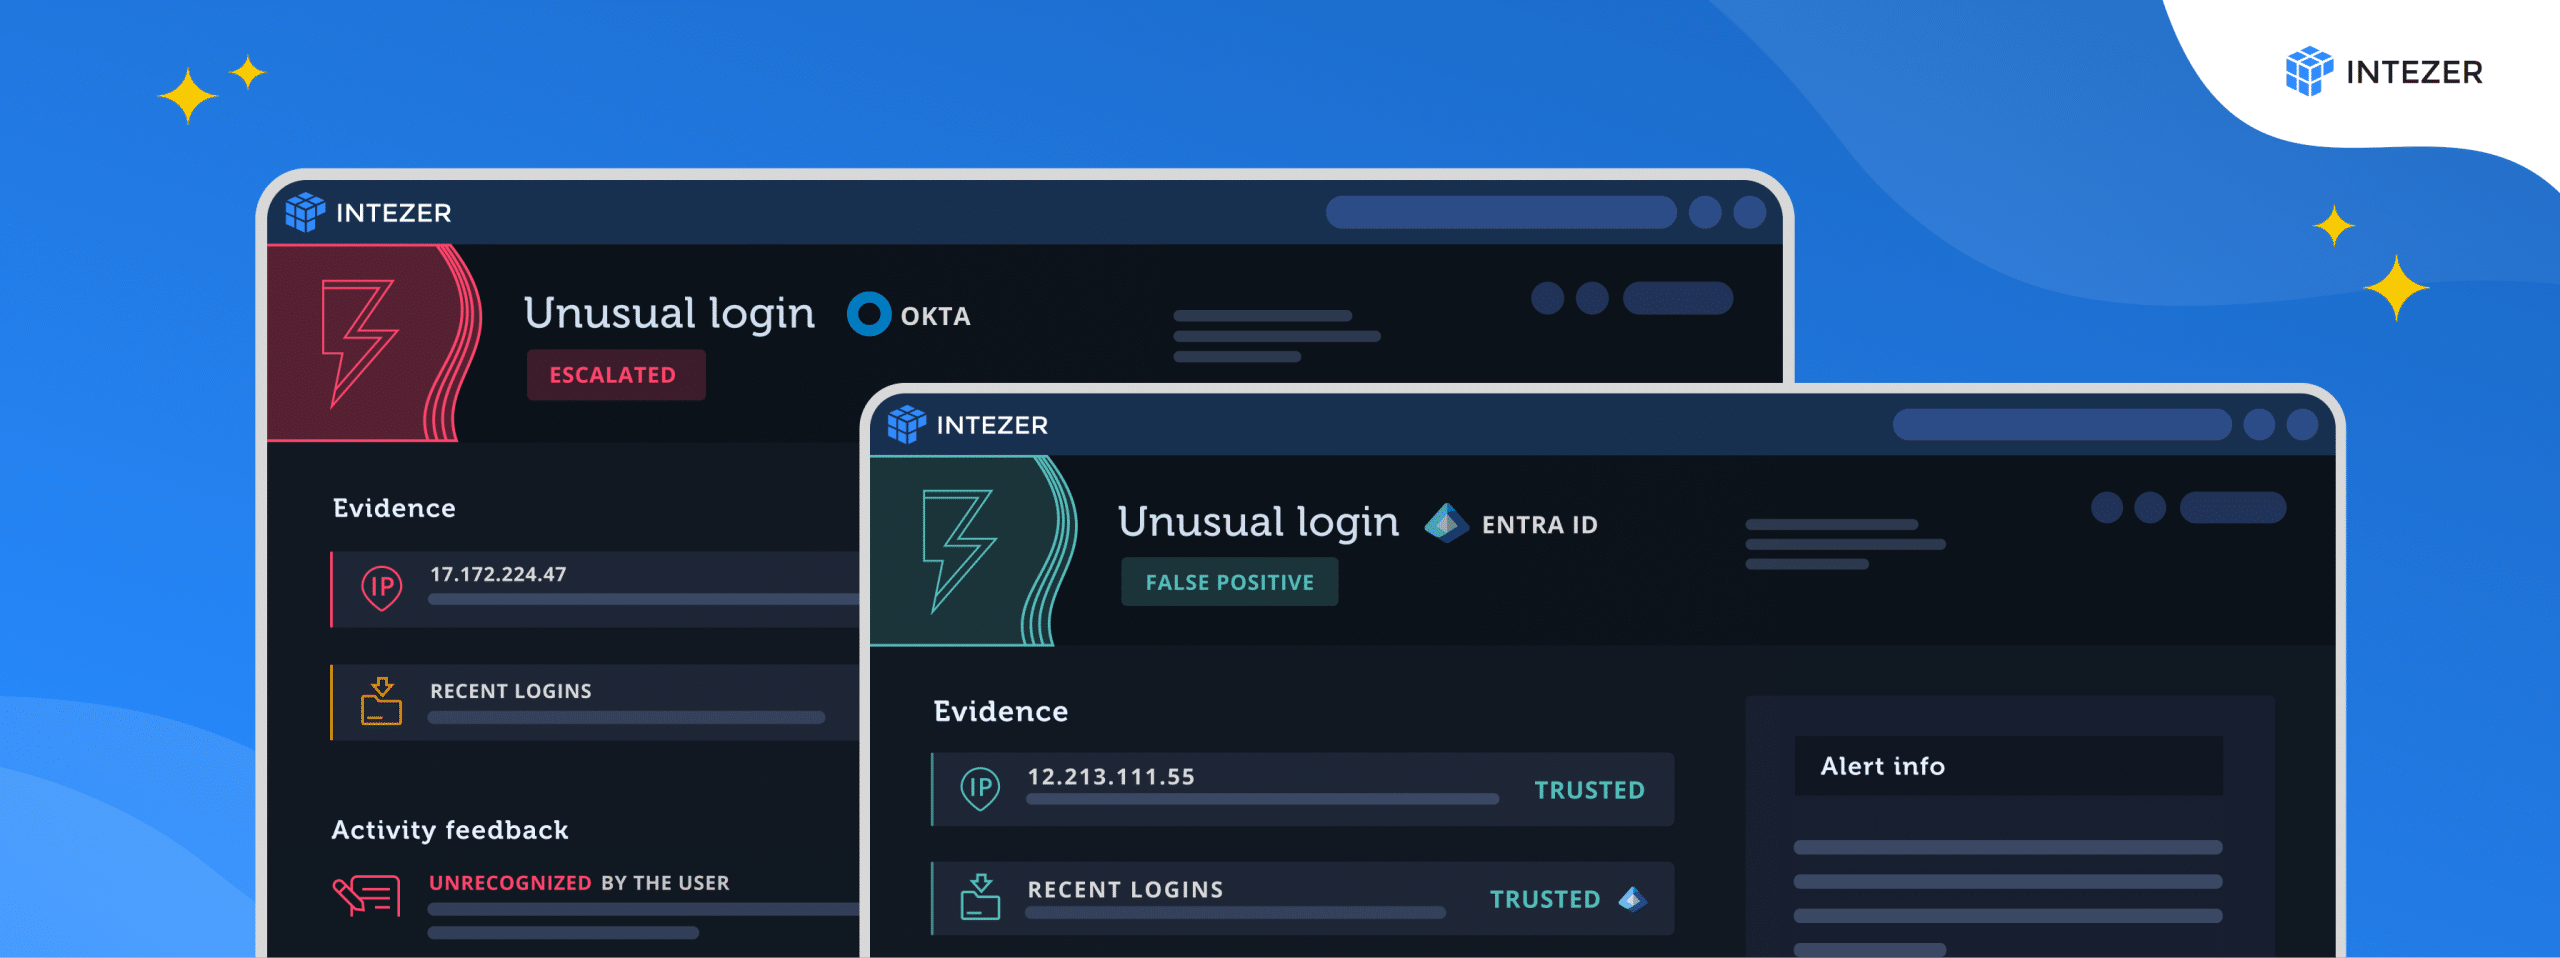Screen dimensions: 2560x958
Task: Switch to the Evidence section of Entra alert
Action: pos(999,710)
